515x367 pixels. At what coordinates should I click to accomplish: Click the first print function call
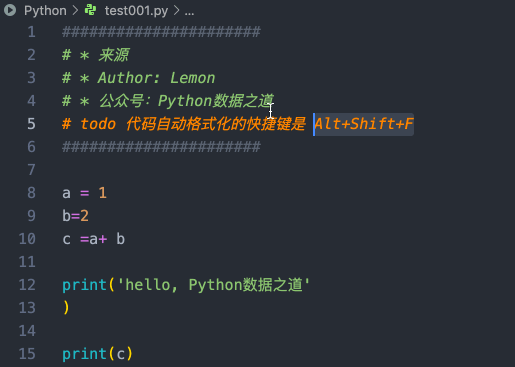click(x=84, y=285)
